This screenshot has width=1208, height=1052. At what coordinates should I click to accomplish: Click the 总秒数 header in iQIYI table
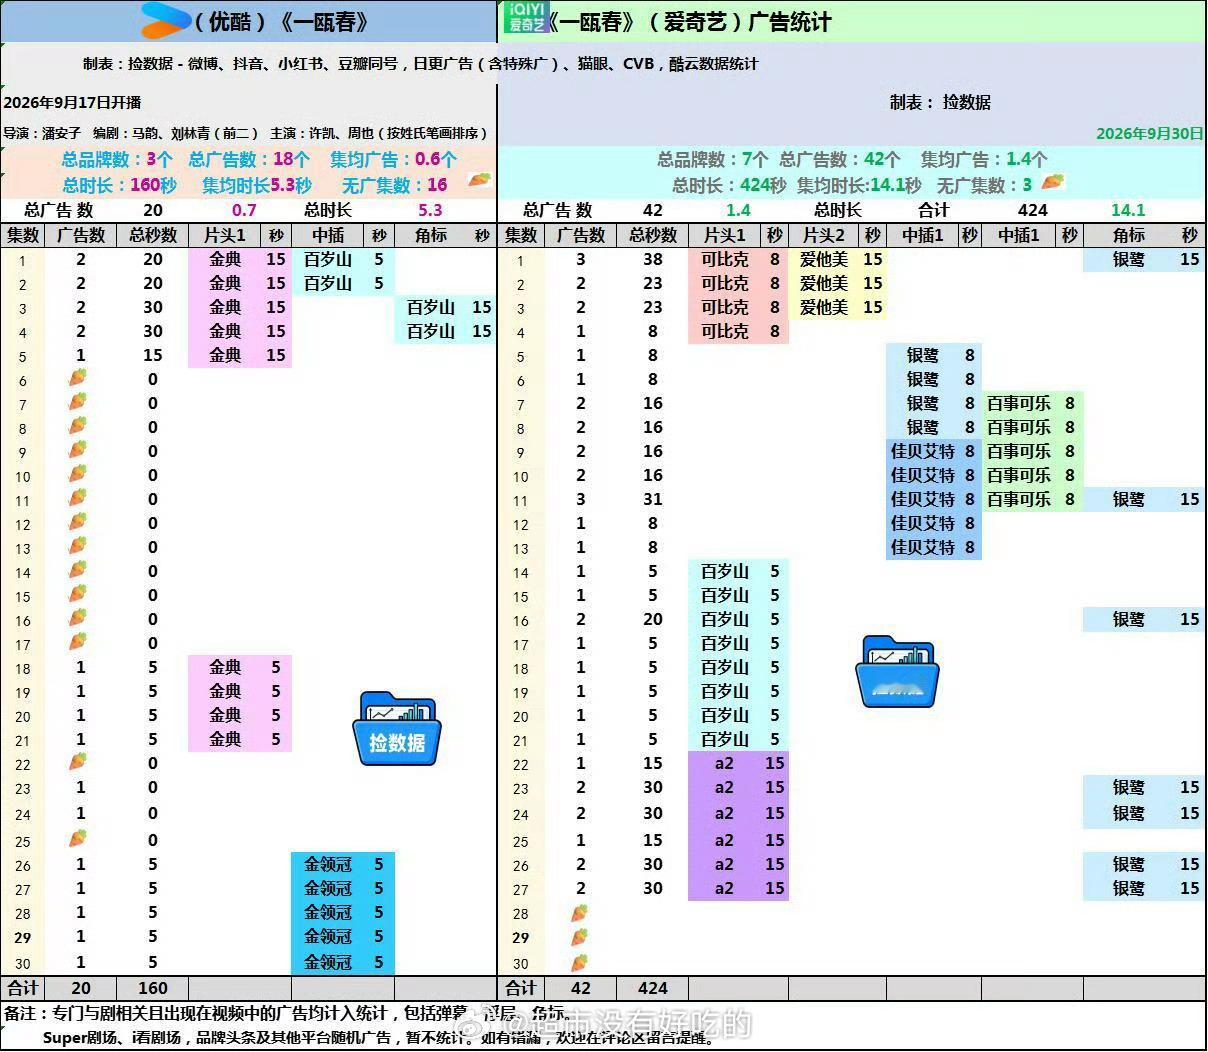pos(653,235)
